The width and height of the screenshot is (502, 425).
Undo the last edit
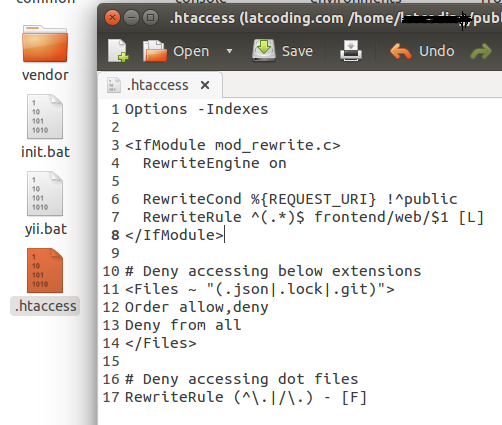coord(422,51)
